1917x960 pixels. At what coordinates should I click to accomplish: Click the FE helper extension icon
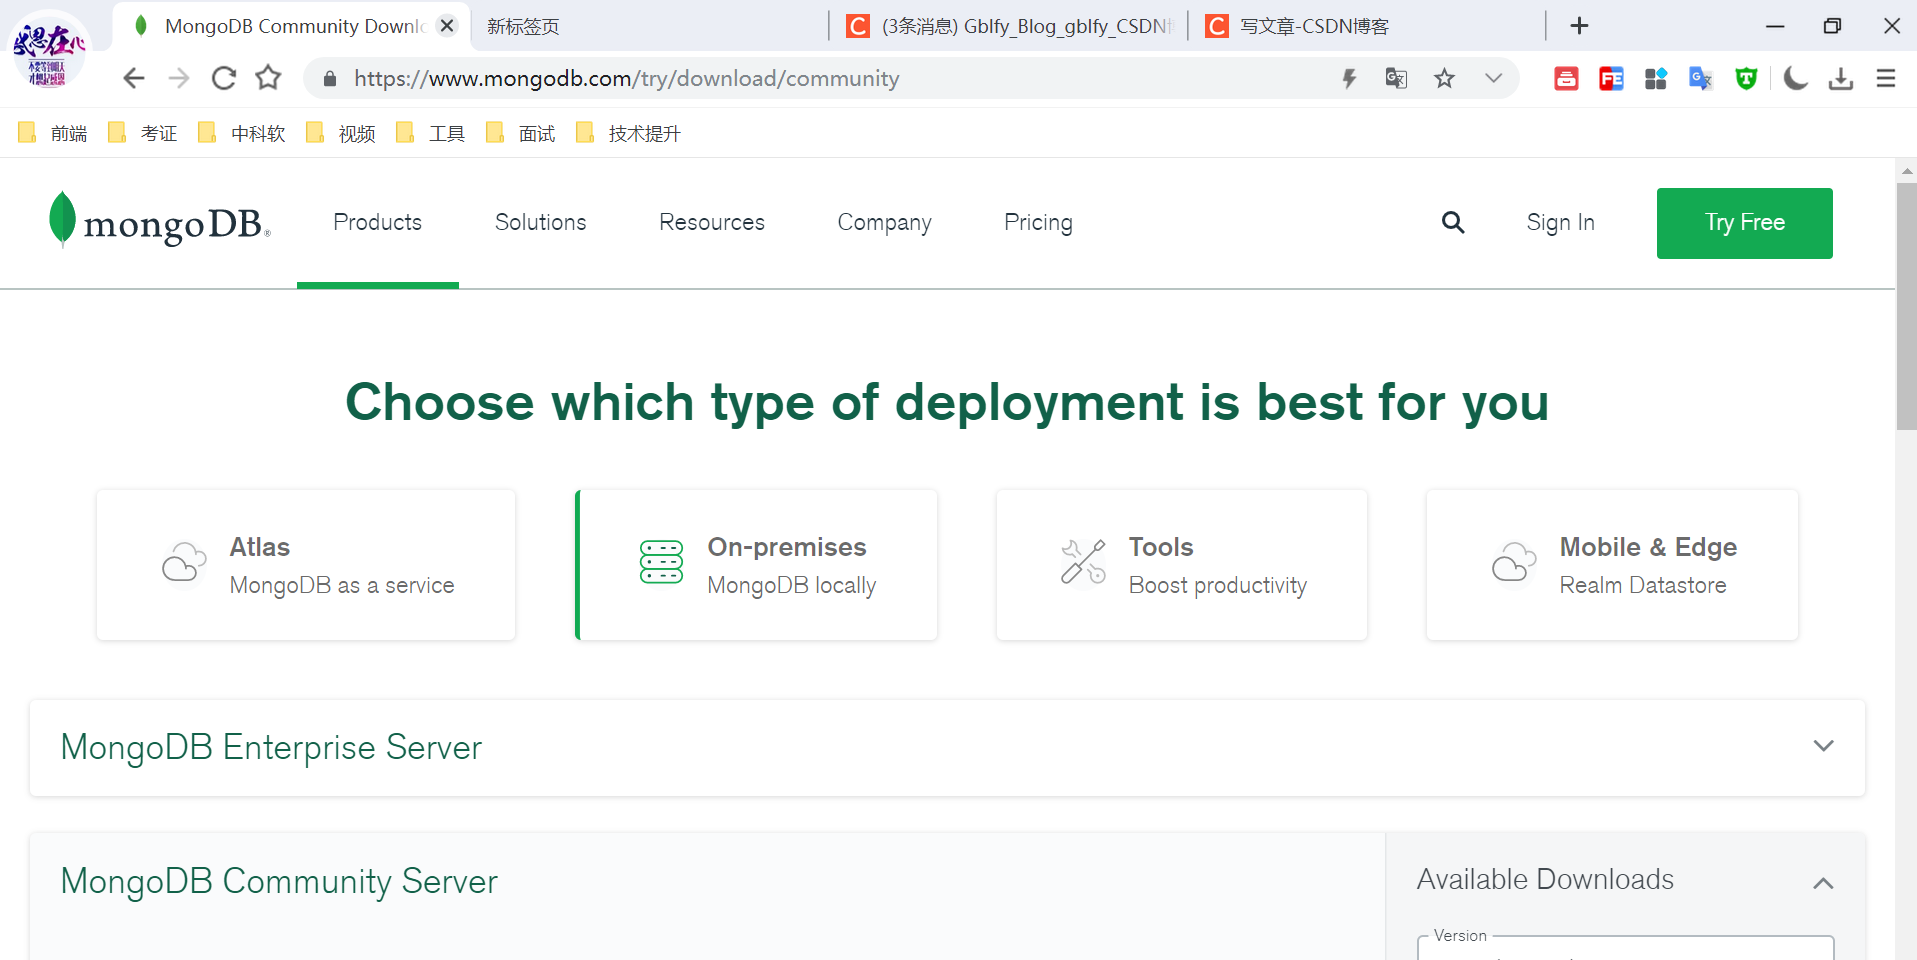(1611, 78)
